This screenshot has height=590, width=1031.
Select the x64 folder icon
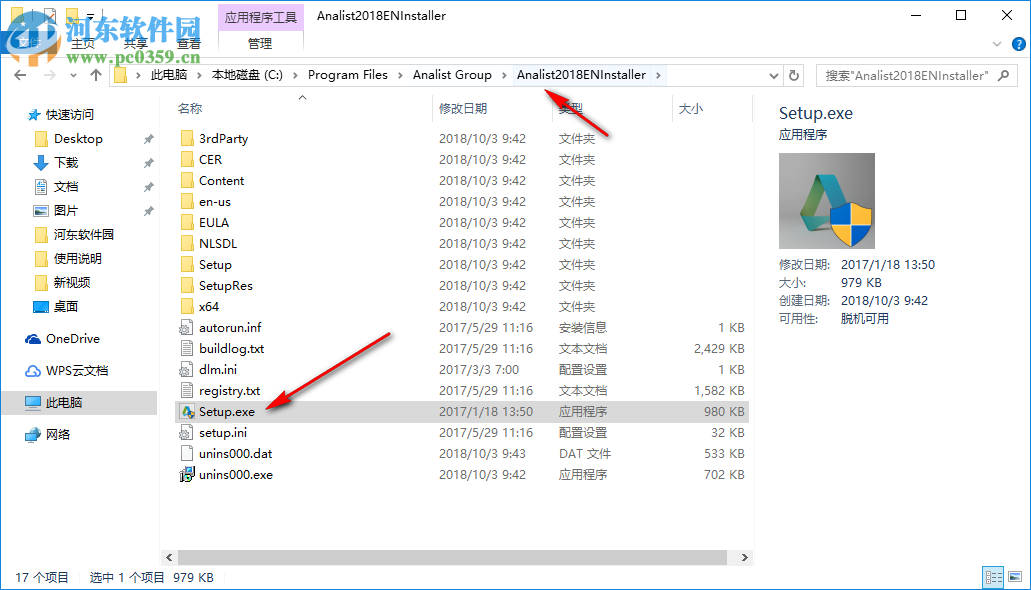pyautogui.click(x=187, y=307)
